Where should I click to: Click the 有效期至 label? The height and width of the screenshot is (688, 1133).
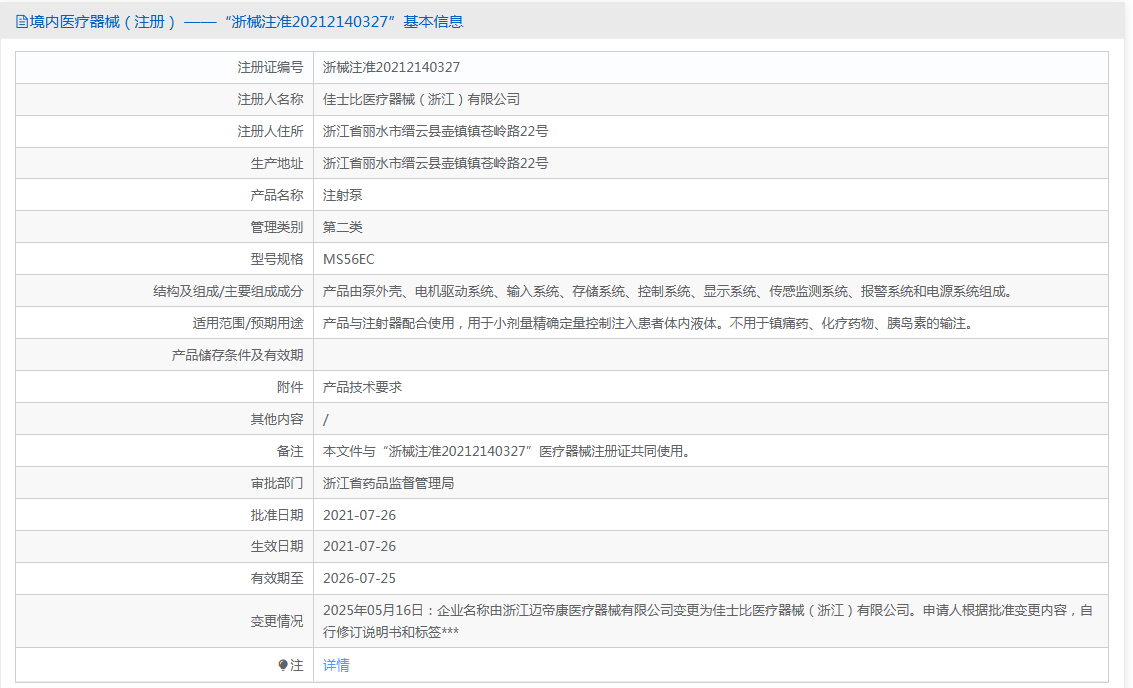(277, 578)
